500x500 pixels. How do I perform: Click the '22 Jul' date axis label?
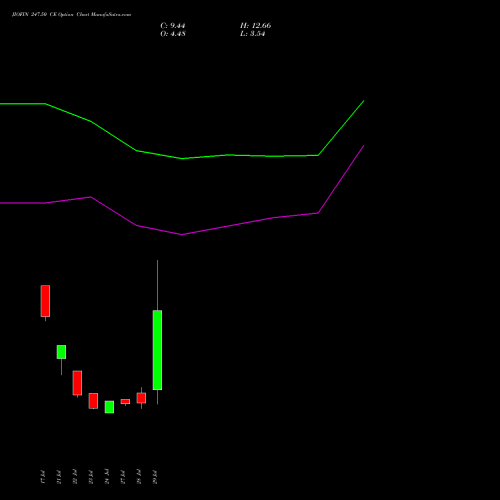click(x=75, y=477)
